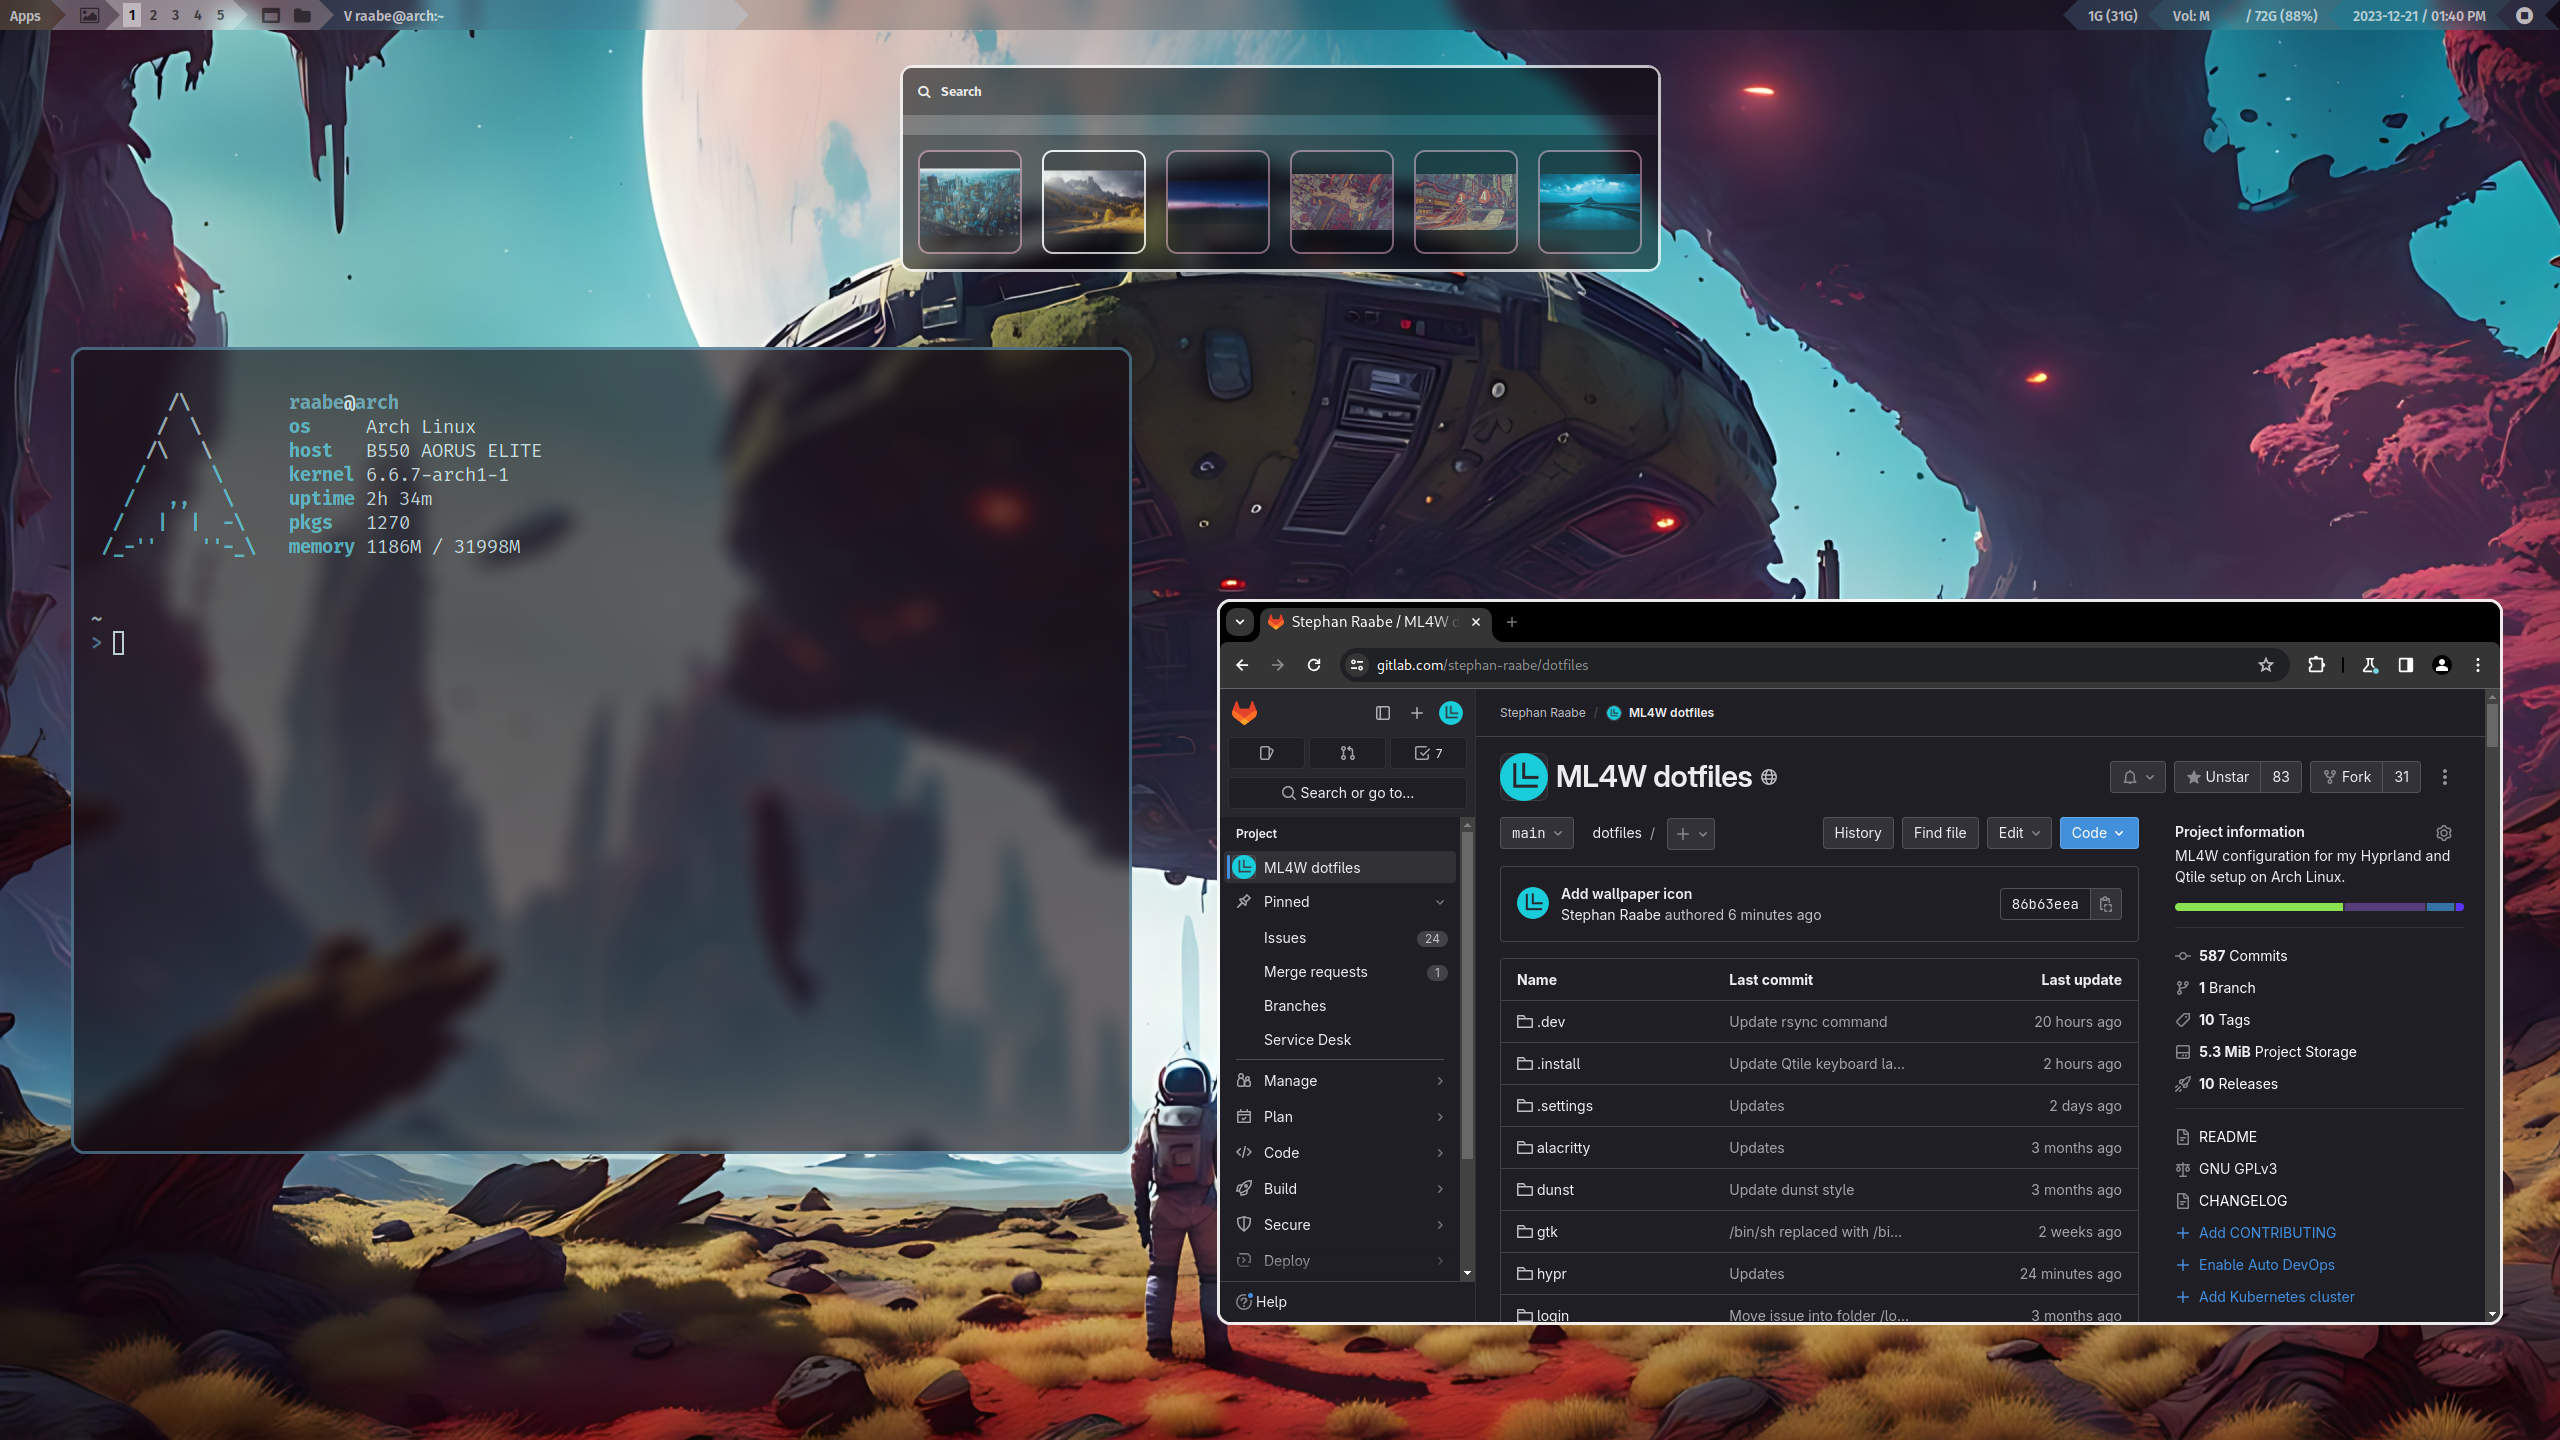The width and height of the screenshot is (2560, 1440).
Task: Reload the GitLab page
Action: pos(1314,665)
